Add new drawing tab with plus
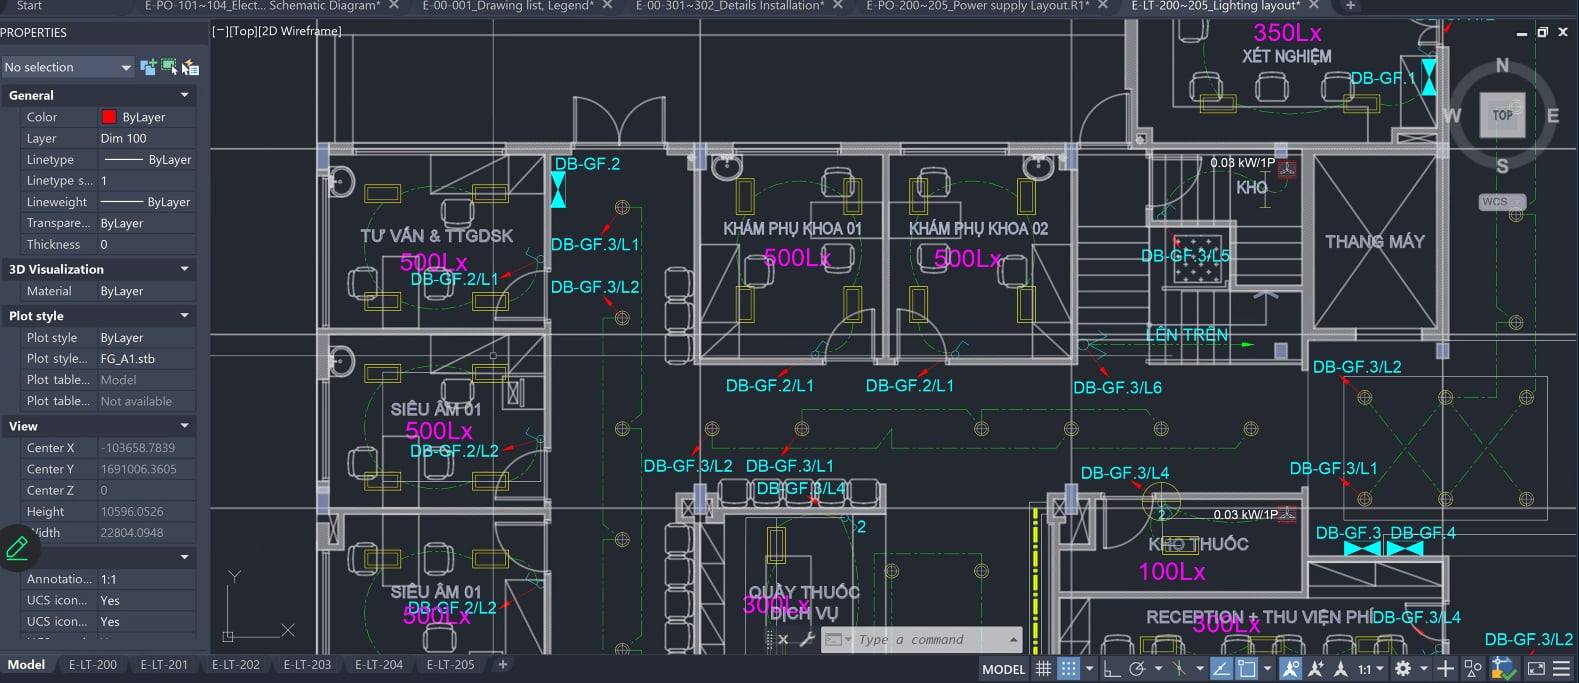This screenshot has height=683, width=1579. click(x=1350, y=6)
